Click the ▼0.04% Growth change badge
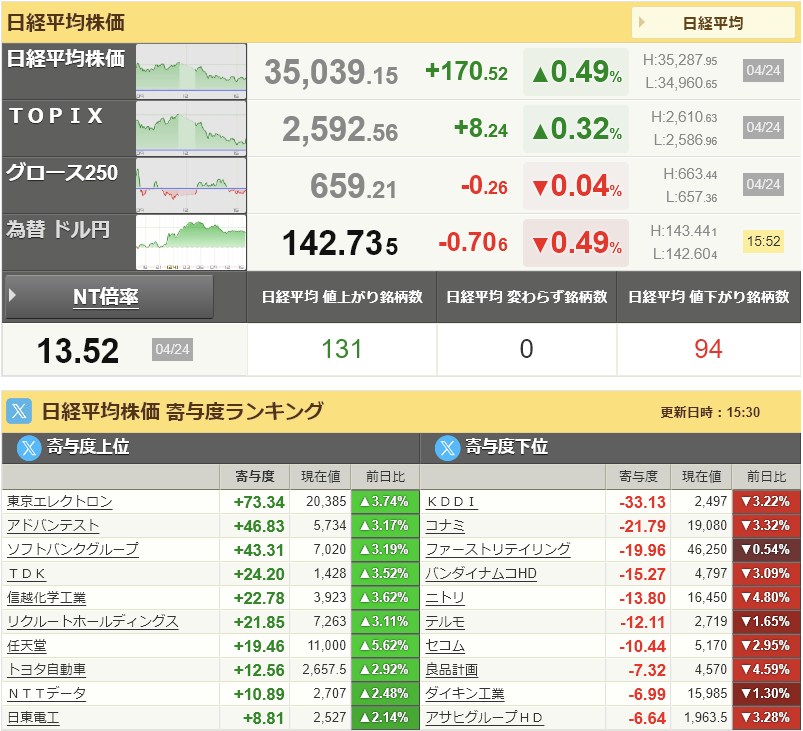The height and width of the screenshot is (731, 803). click(576, 185)
